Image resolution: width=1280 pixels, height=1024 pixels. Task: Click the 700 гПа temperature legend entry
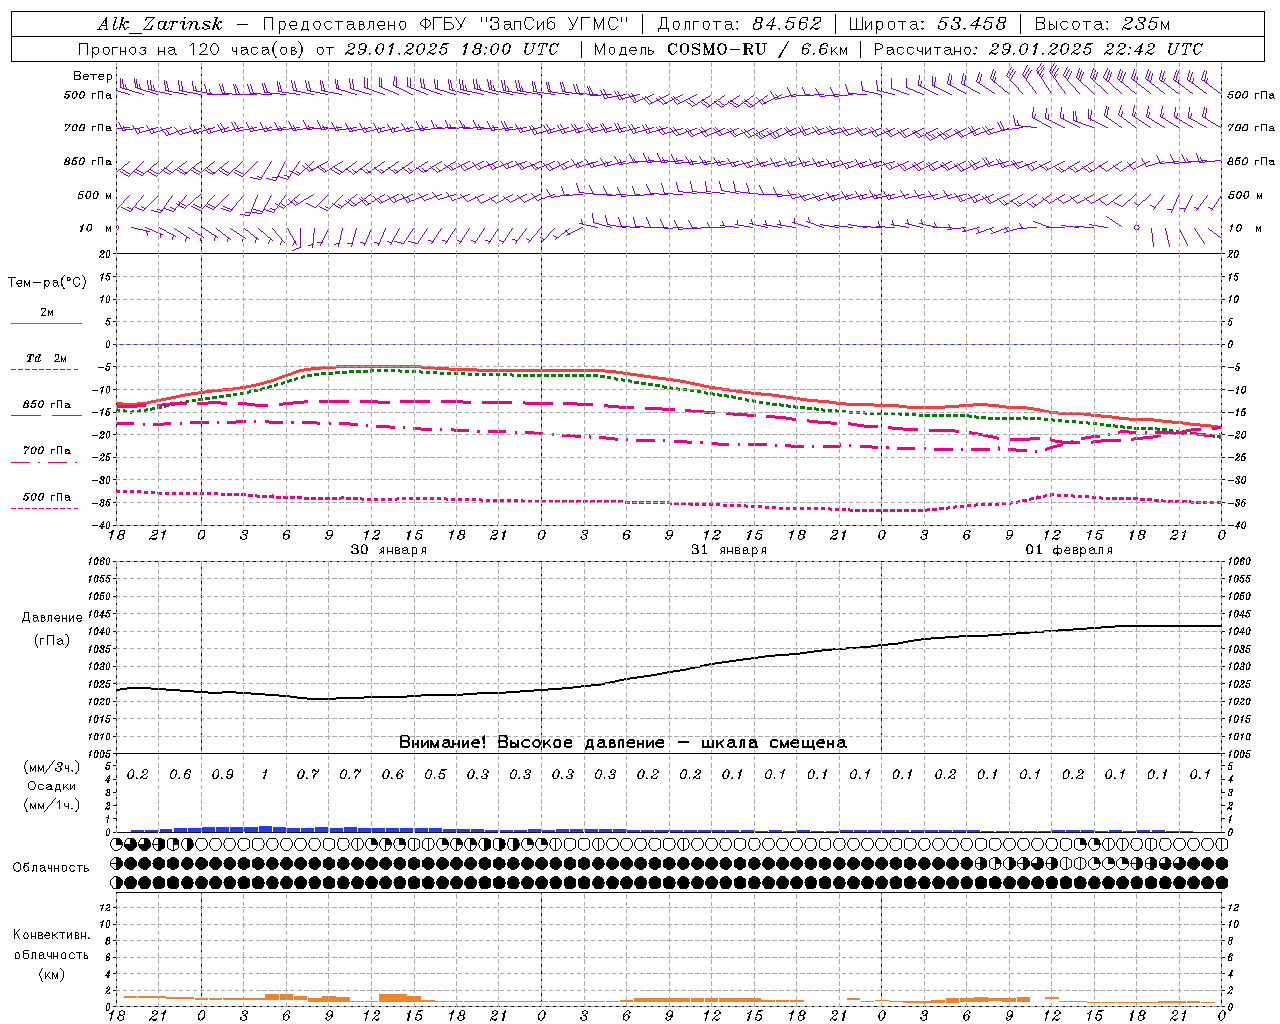(x=46, y=451)
